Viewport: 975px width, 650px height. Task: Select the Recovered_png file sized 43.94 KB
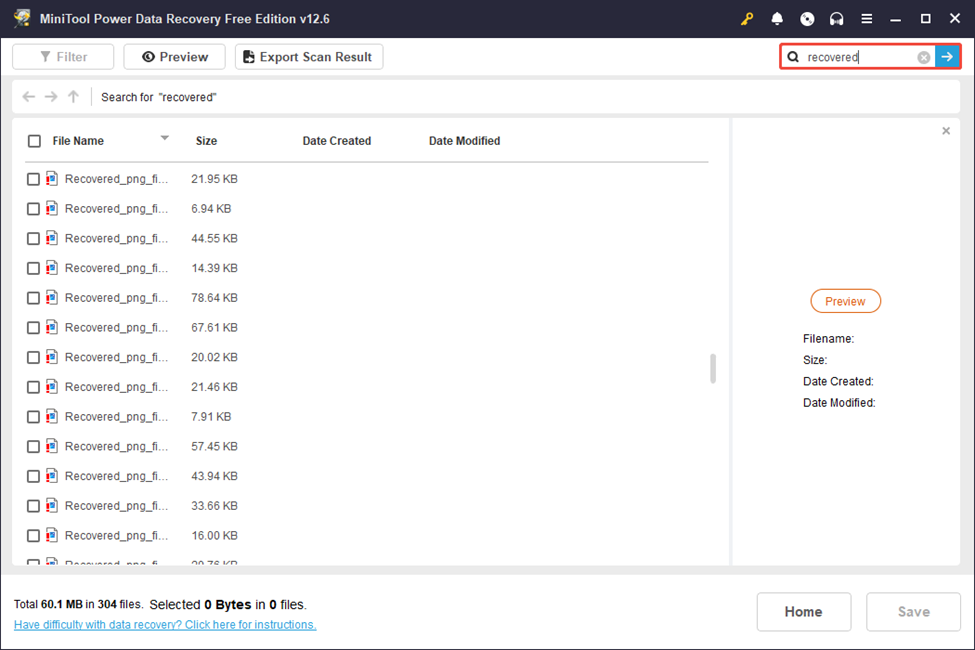coord(116,476)
